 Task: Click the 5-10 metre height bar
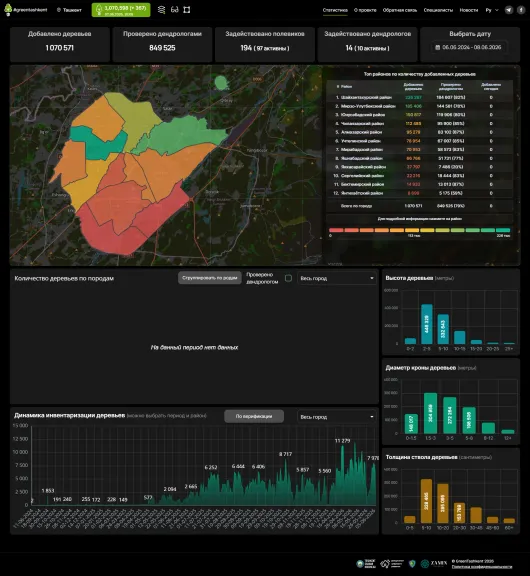tap(443, 329)
